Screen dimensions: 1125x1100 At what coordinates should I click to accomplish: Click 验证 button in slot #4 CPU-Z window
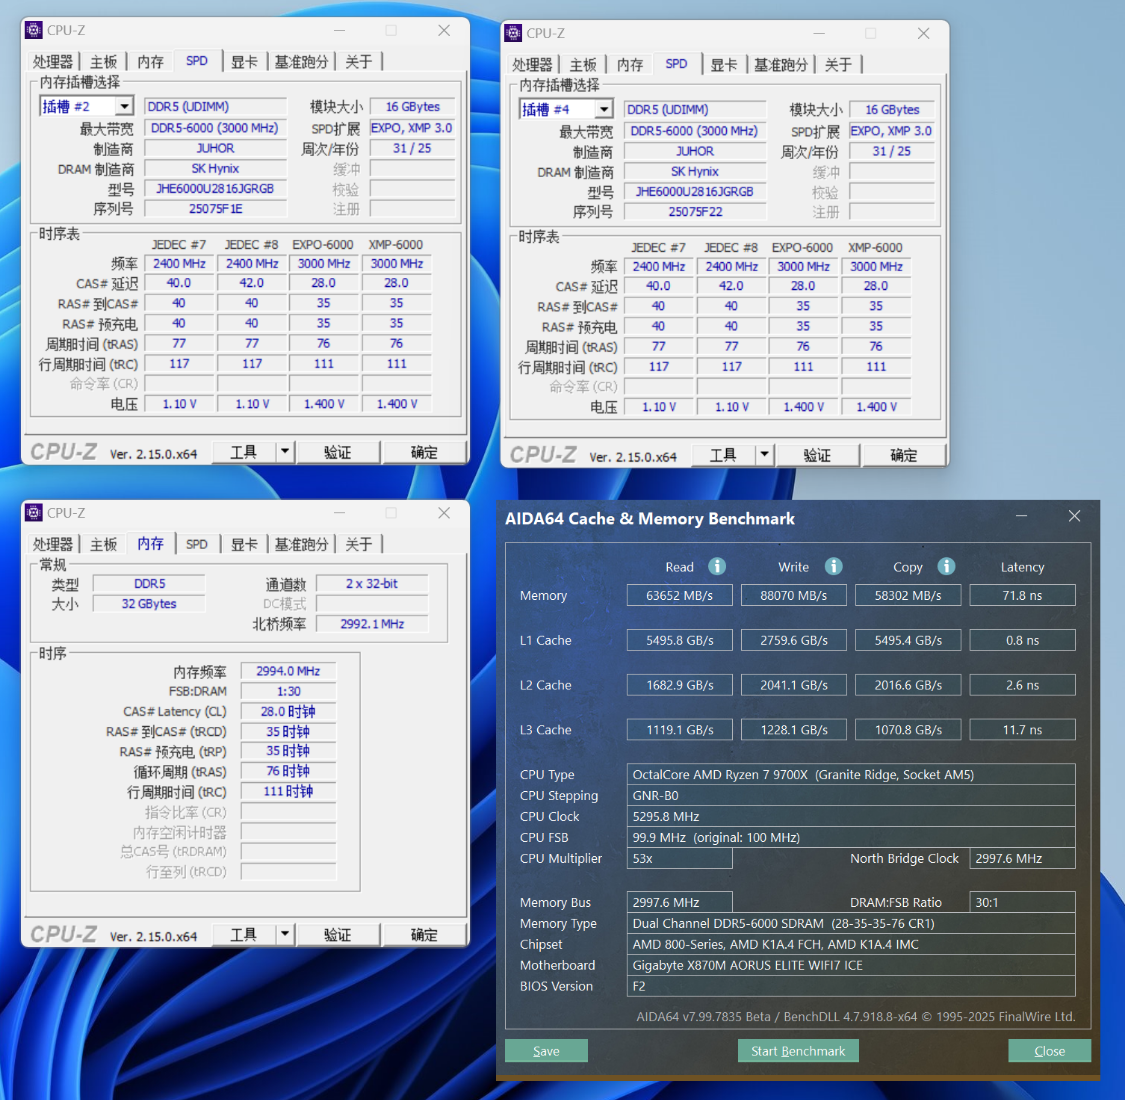817,455
